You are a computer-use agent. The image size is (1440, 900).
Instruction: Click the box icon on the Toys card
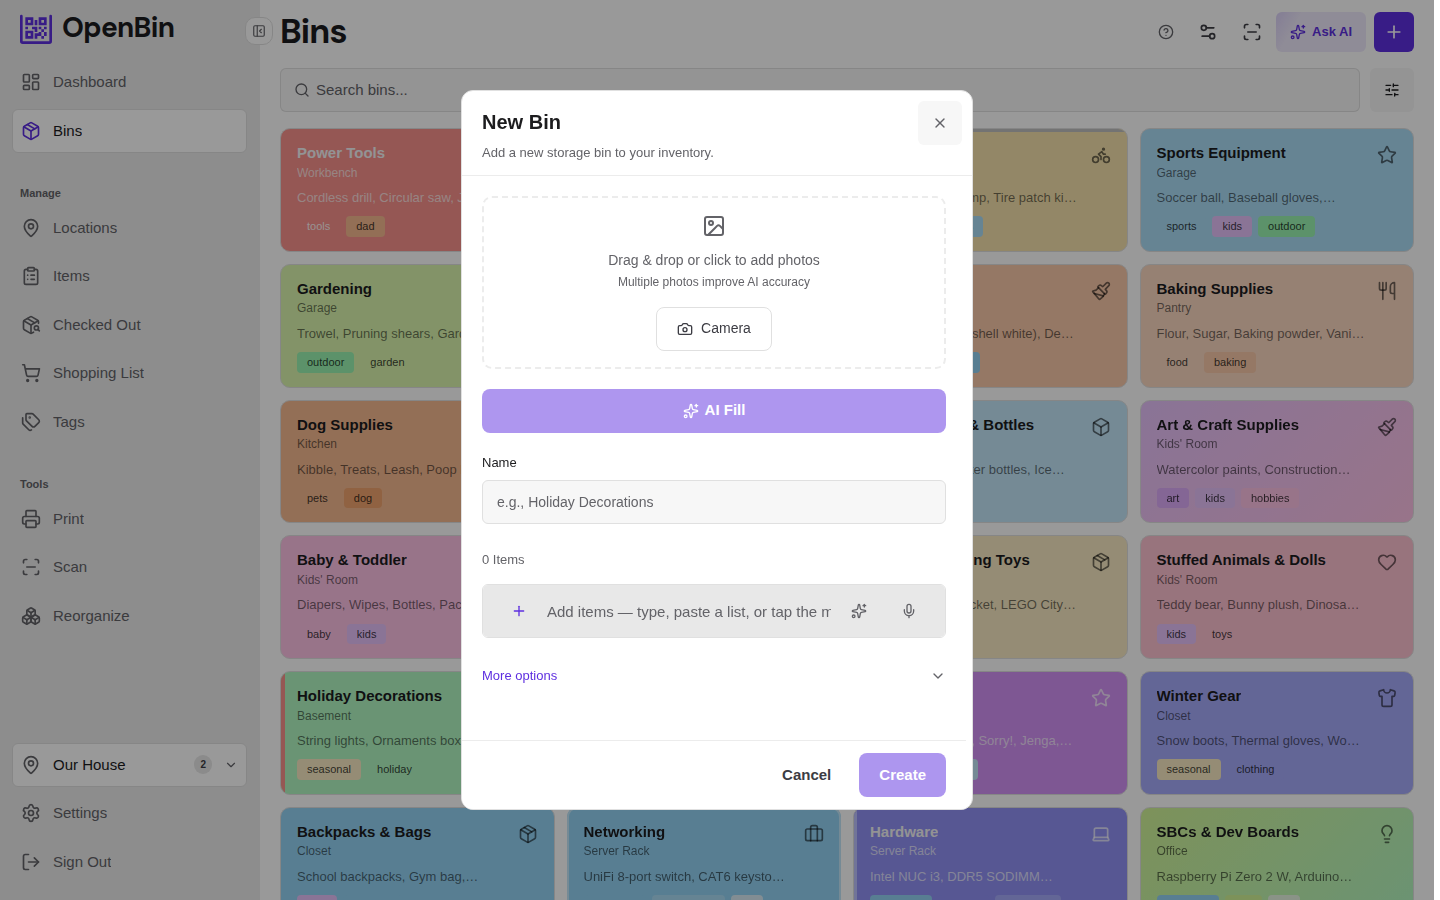1101,562
